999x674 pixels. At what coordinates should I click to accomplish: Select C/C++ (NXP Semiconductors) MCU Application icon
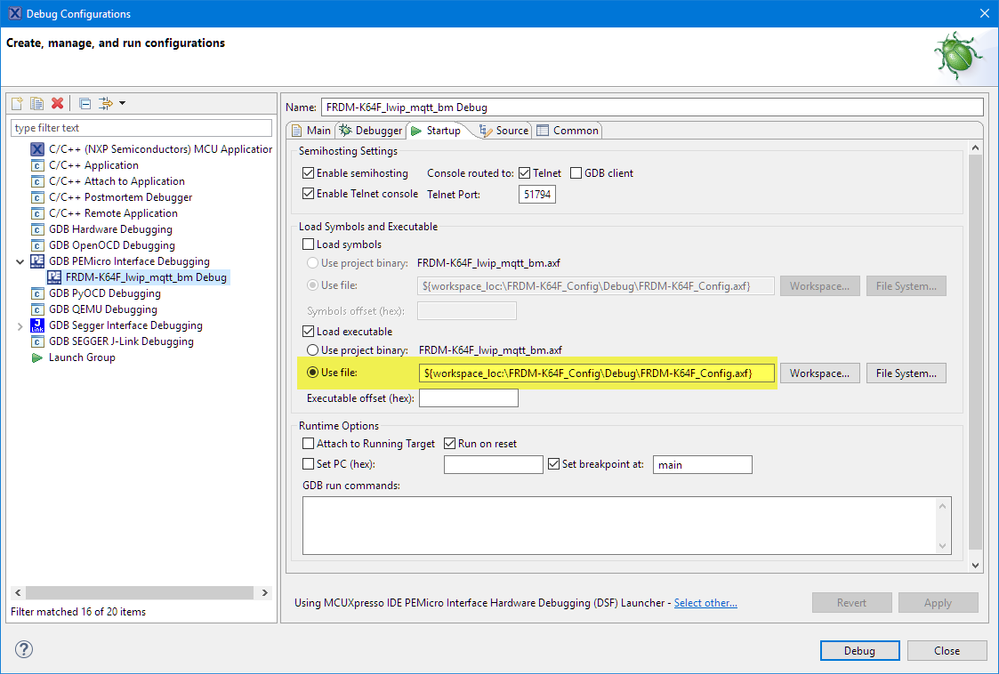click(x=38, y=149)
